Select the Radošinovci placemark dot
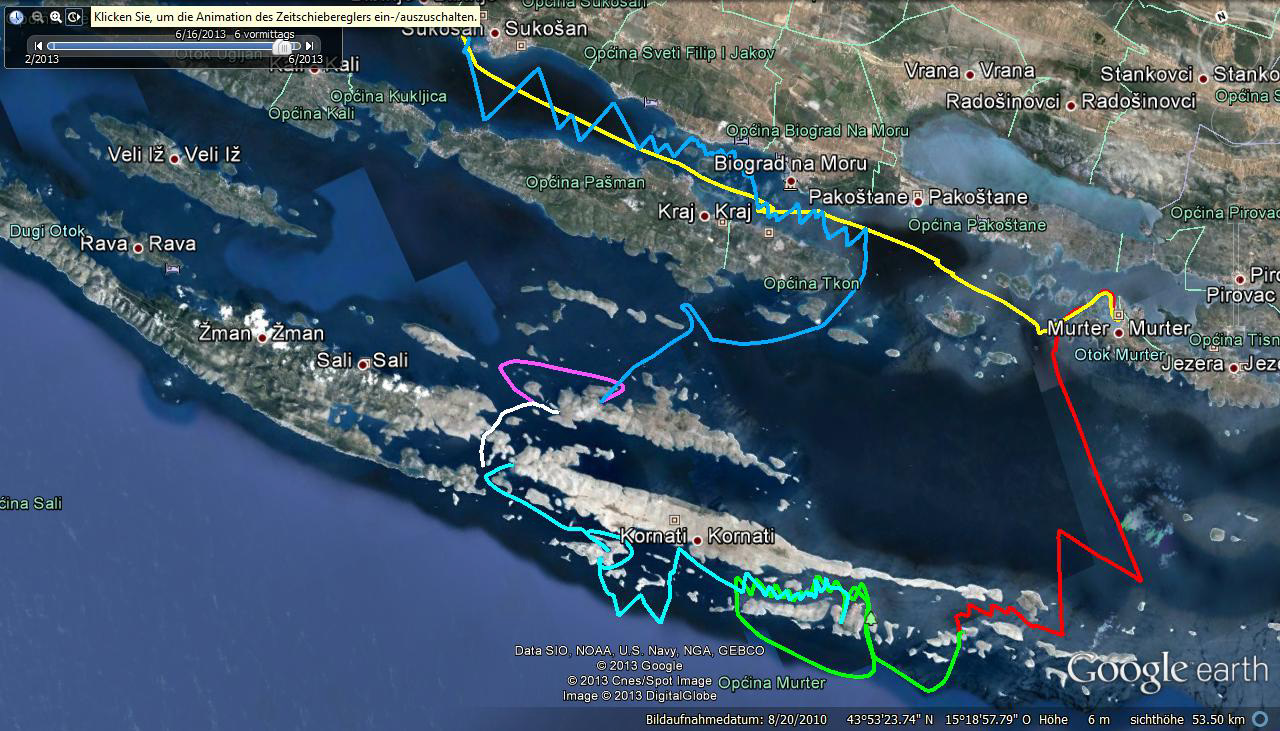The width and height of the screenshot is (1280, 731). [1070, 103]
